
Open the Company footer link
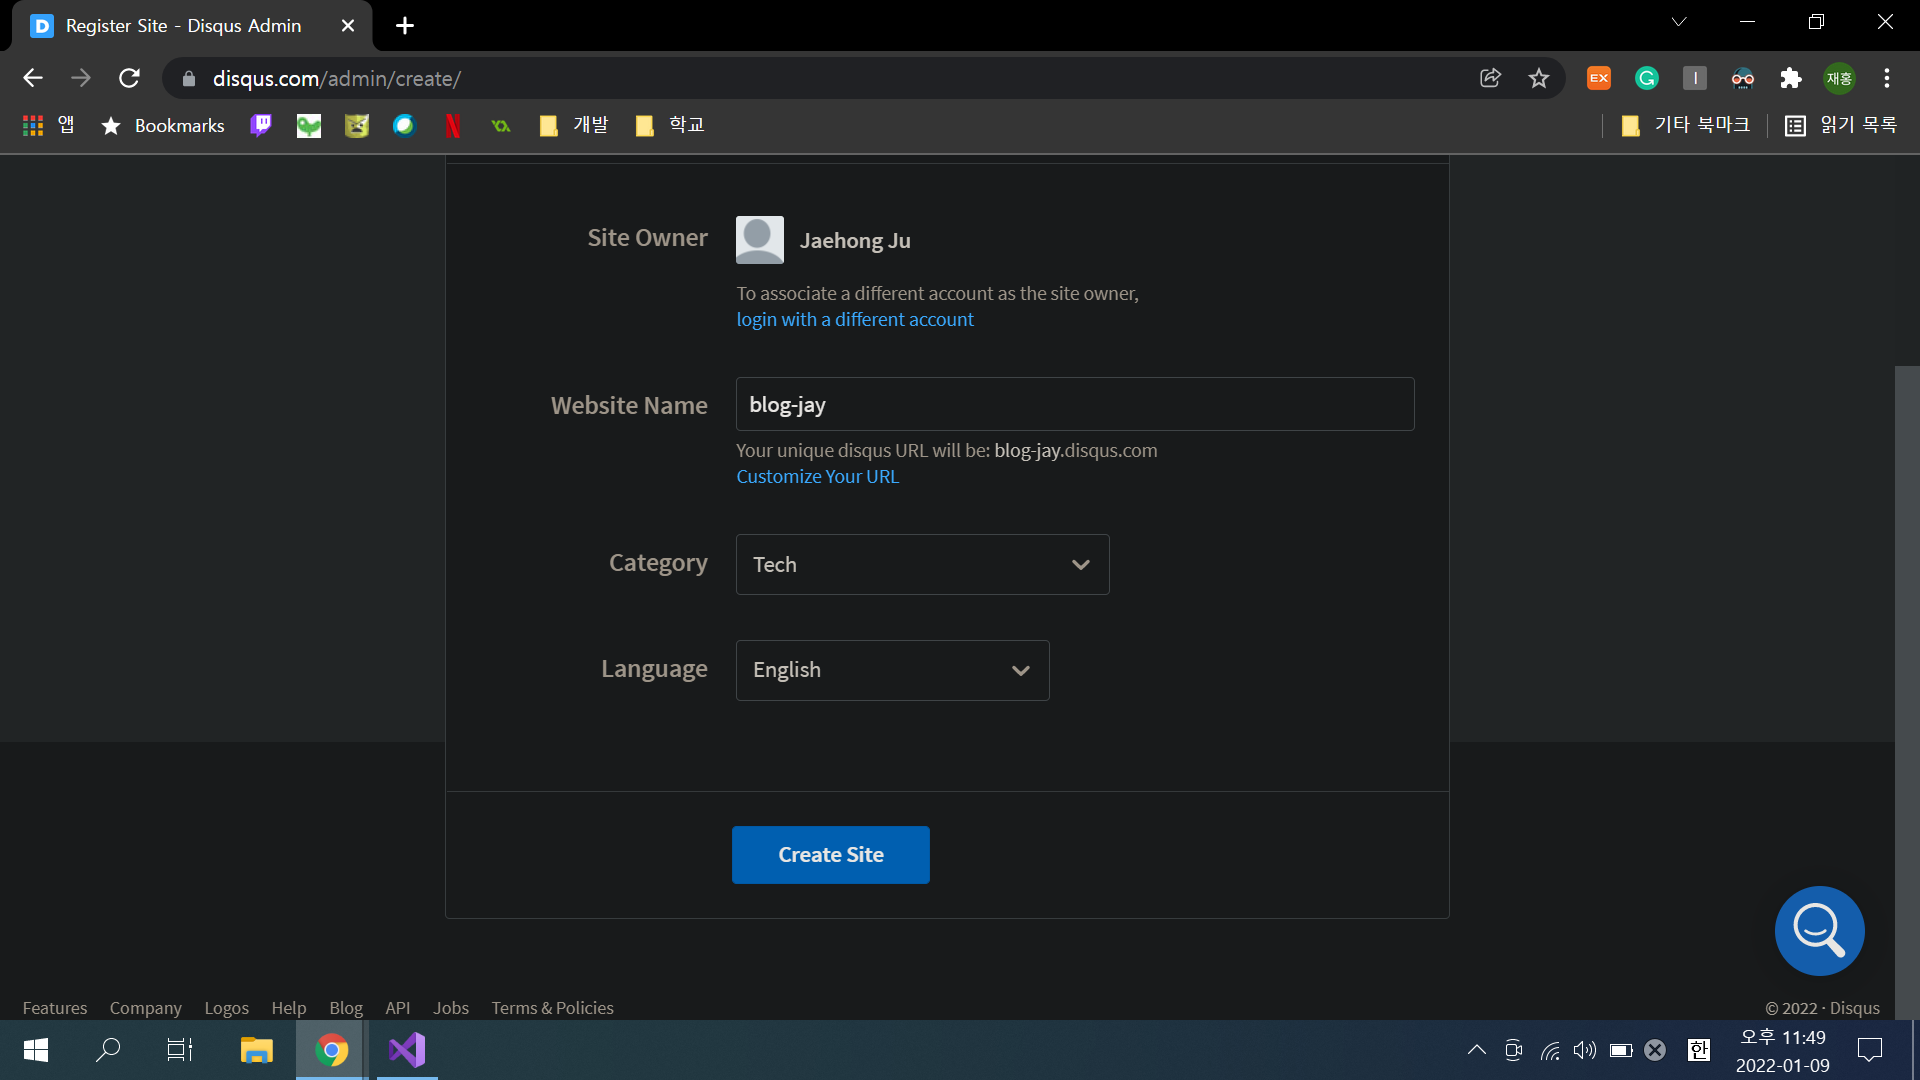(146, 1008)
